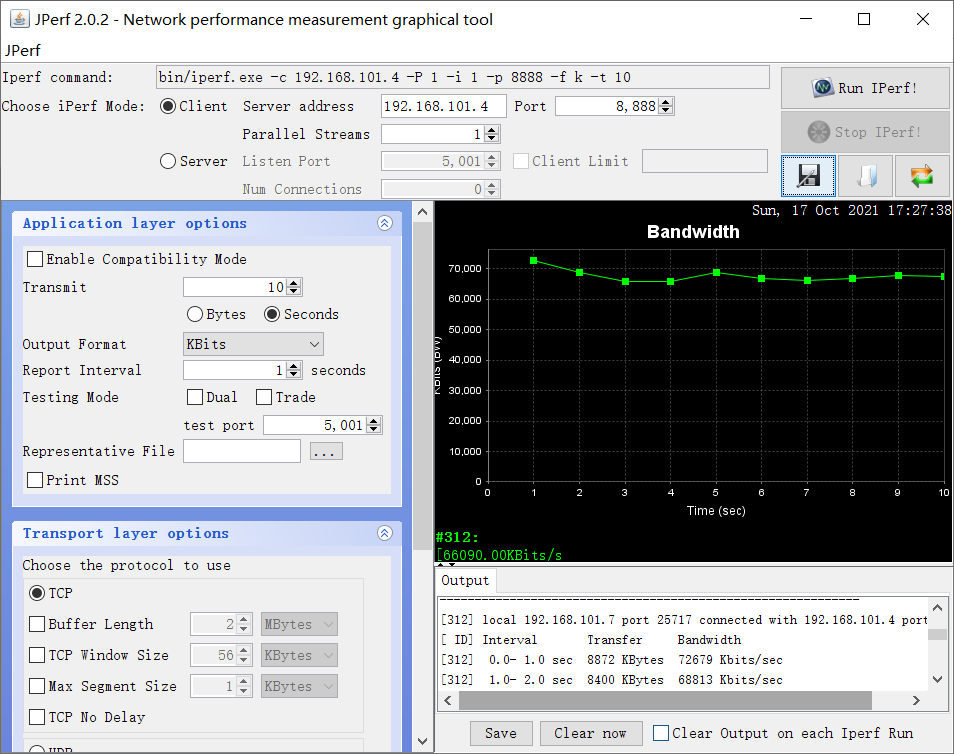Screen dimensions: 954x754
Task: Toggle Clear Output on each Iperf Run
Action: [661, 733]
